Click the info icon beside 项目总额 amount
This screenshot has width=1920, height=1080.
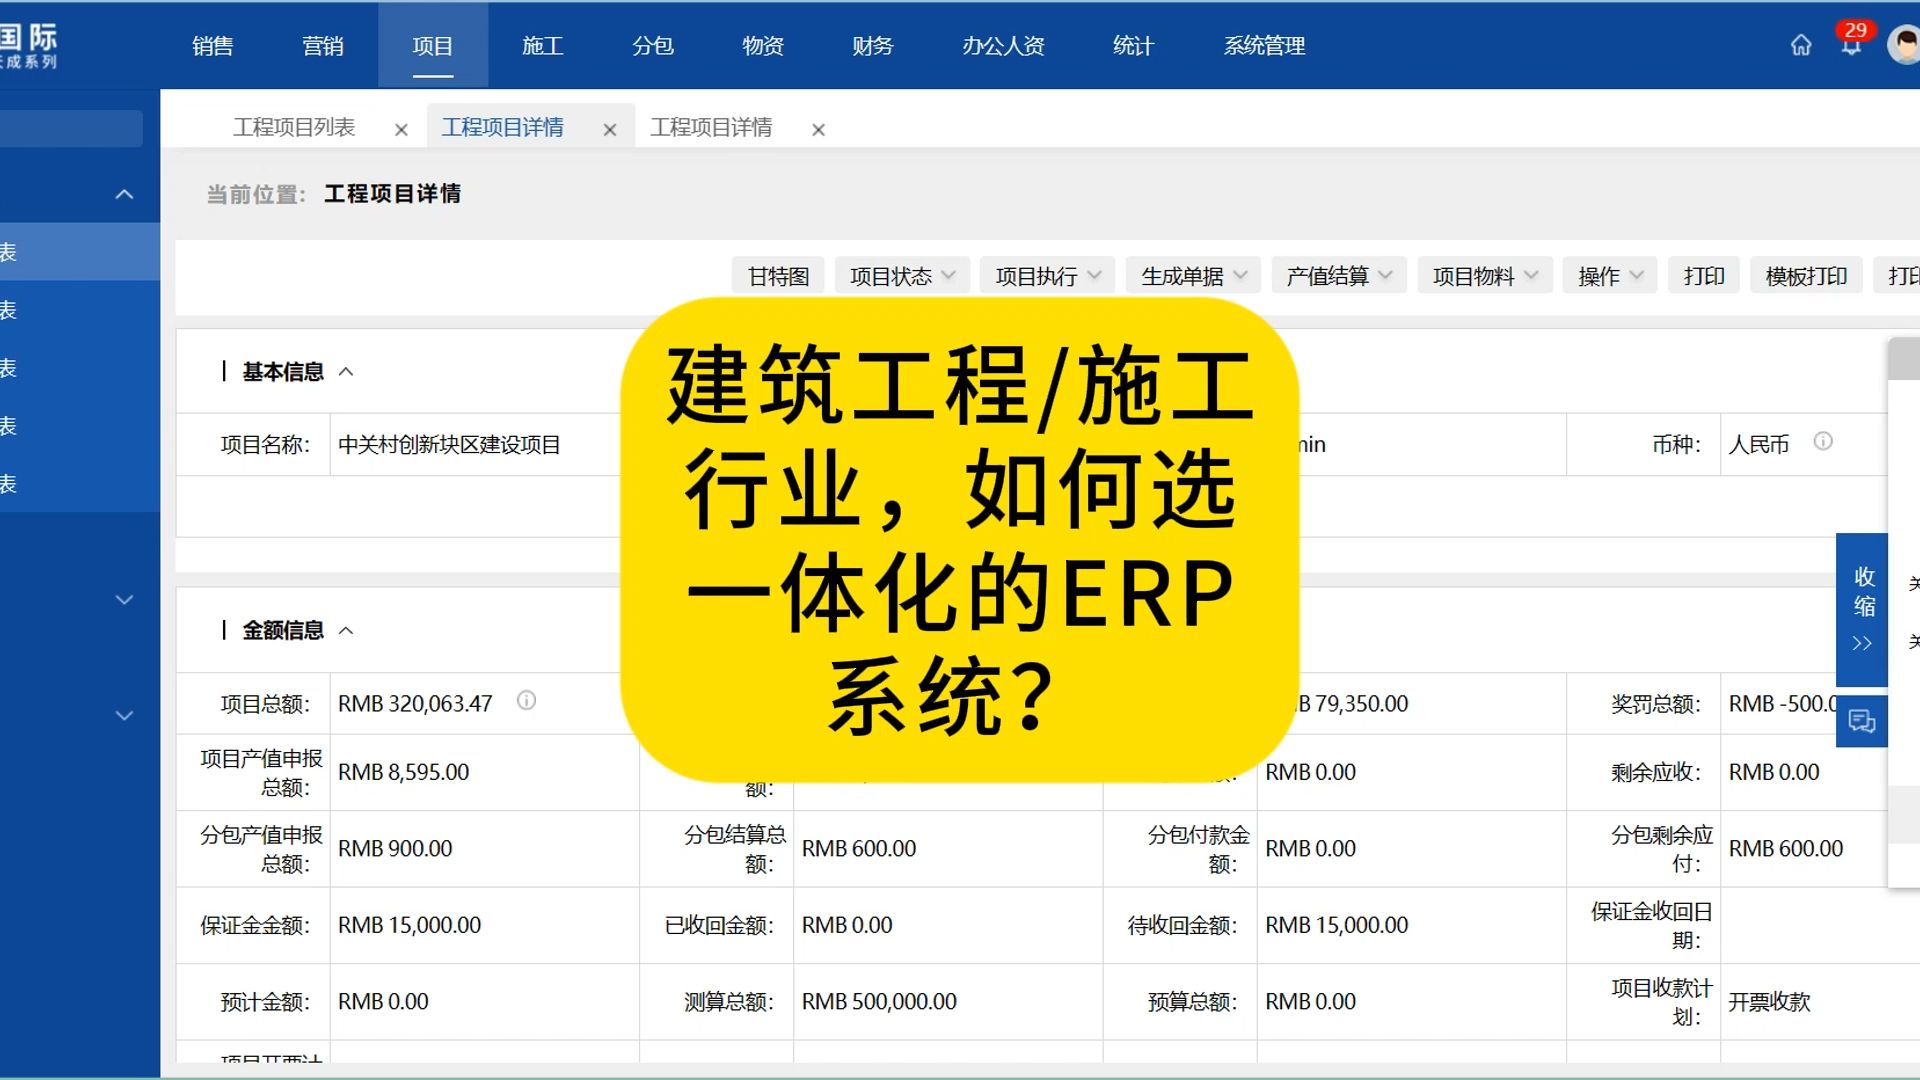tap(526, 700)
